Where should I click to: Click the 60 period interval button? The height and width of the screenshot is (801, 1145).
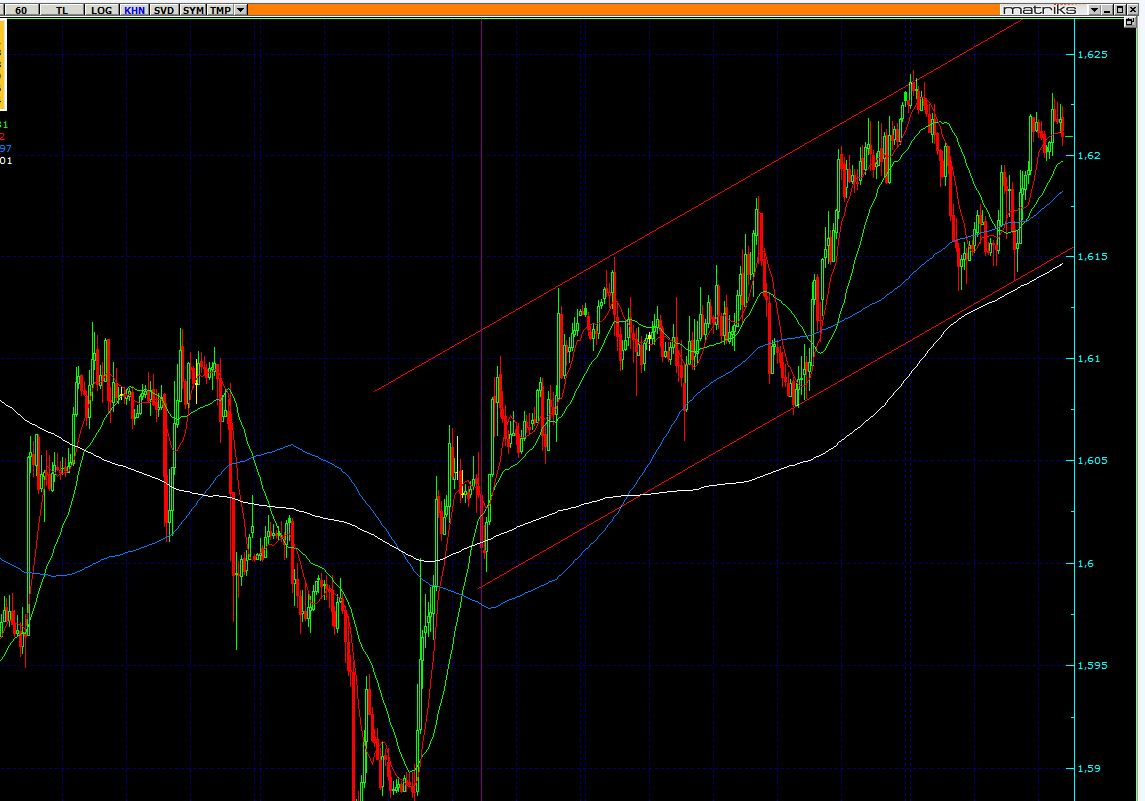click(20, 9)
